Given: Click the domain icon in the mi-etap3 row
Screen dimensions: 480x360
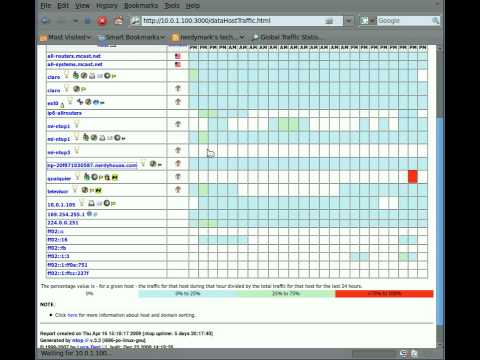Looking at the screenshot, I should tap(178, 151).
